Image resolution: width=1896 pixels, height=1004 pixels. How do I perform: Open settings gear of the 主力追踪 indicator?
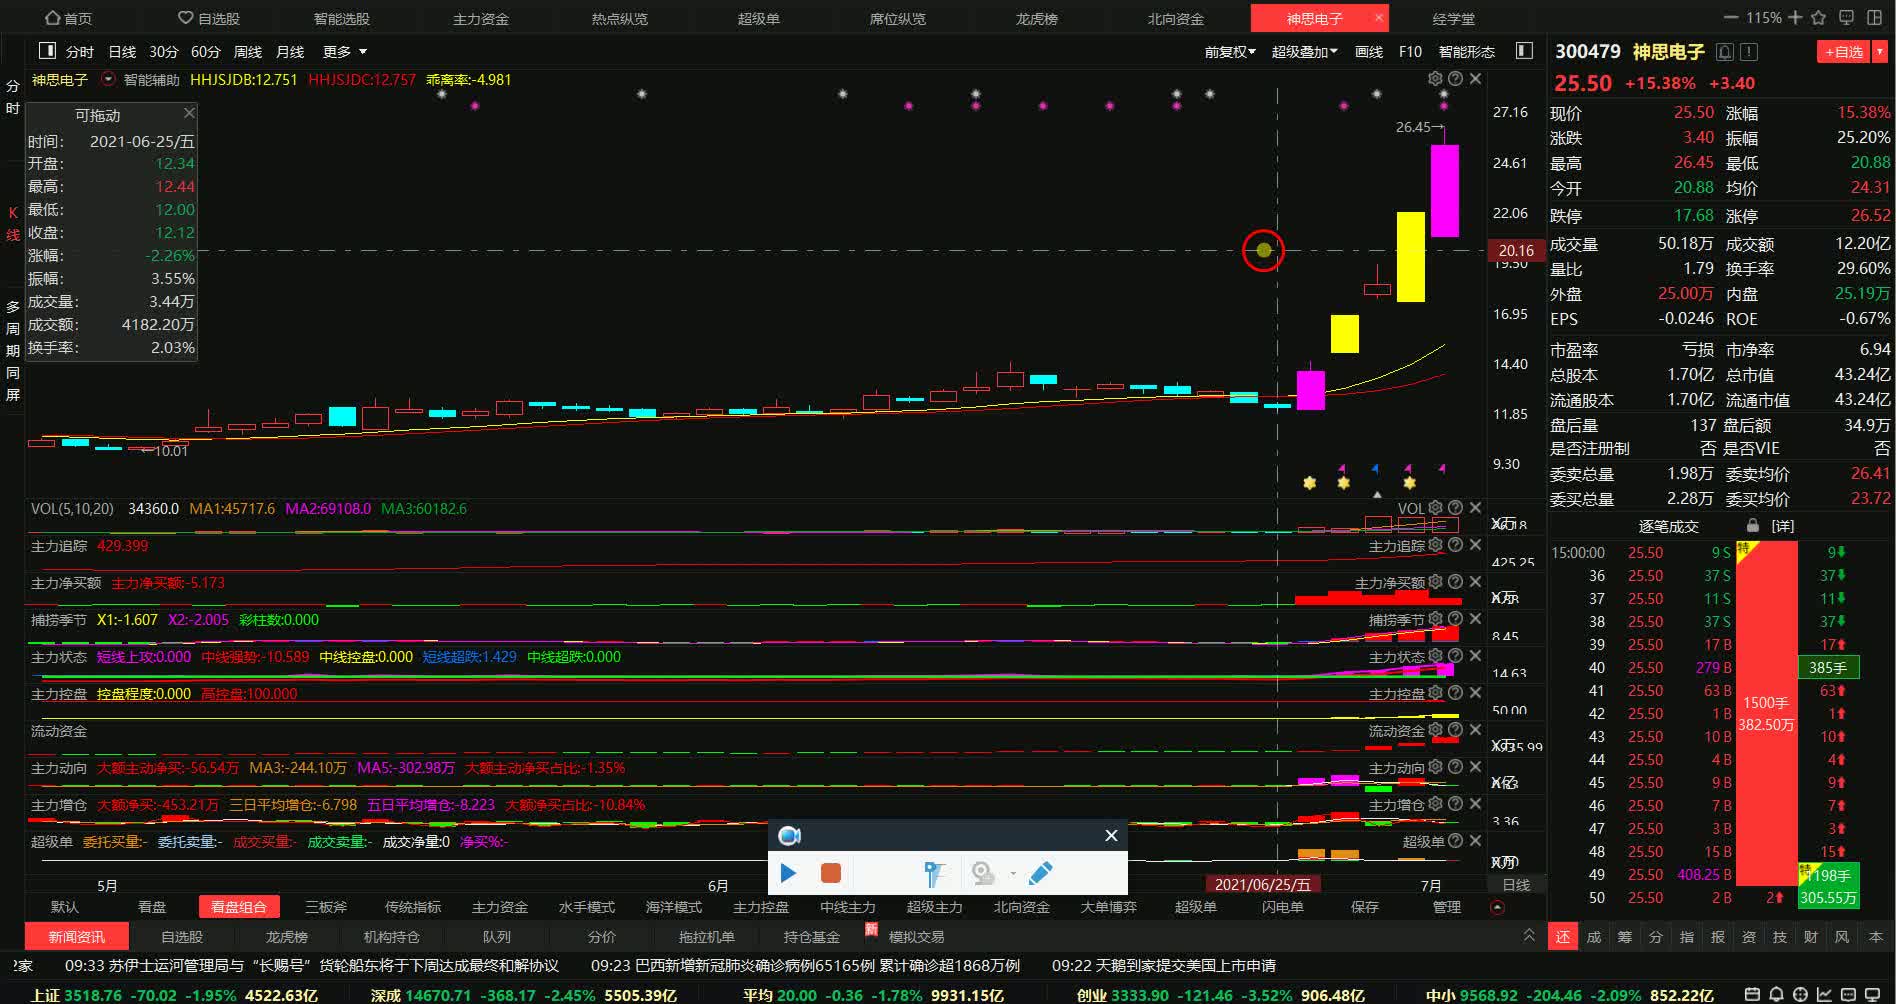pos(1435,545)
